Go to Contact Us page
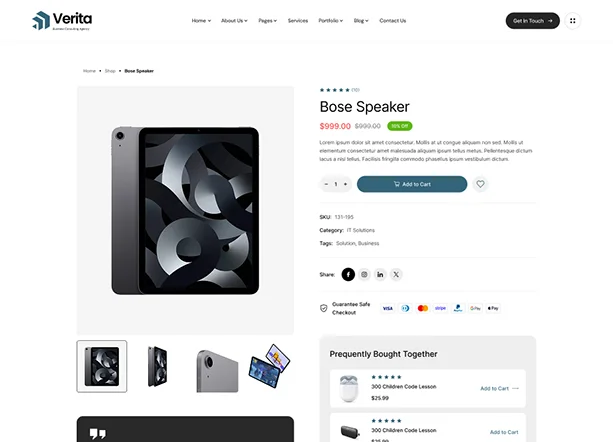This screenshot has height=442, width=613. pos(393,20)
